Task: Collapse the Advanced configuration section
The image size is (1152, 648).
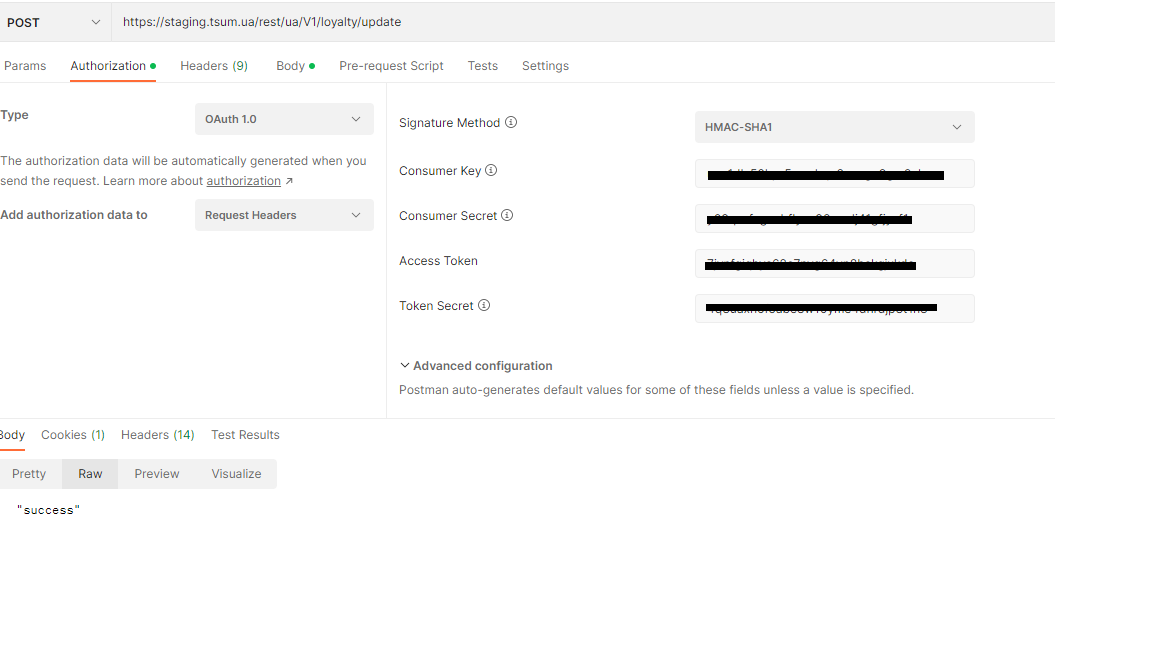Action: pyautogui.click(x=476, y=366)
